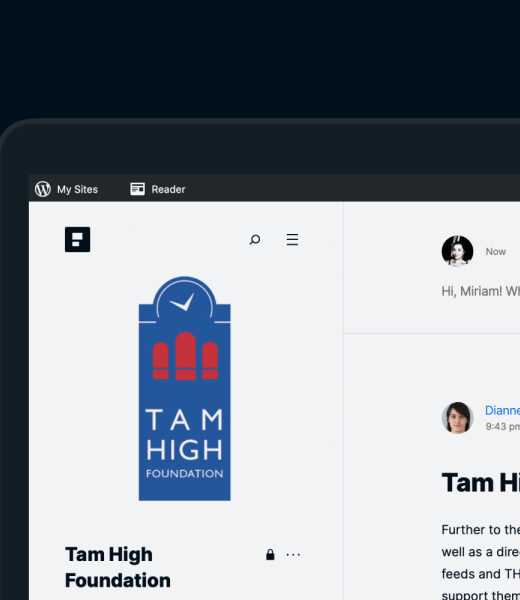Open the Tam Hi post title
520x600 pixels.
[x=481, y=483]
